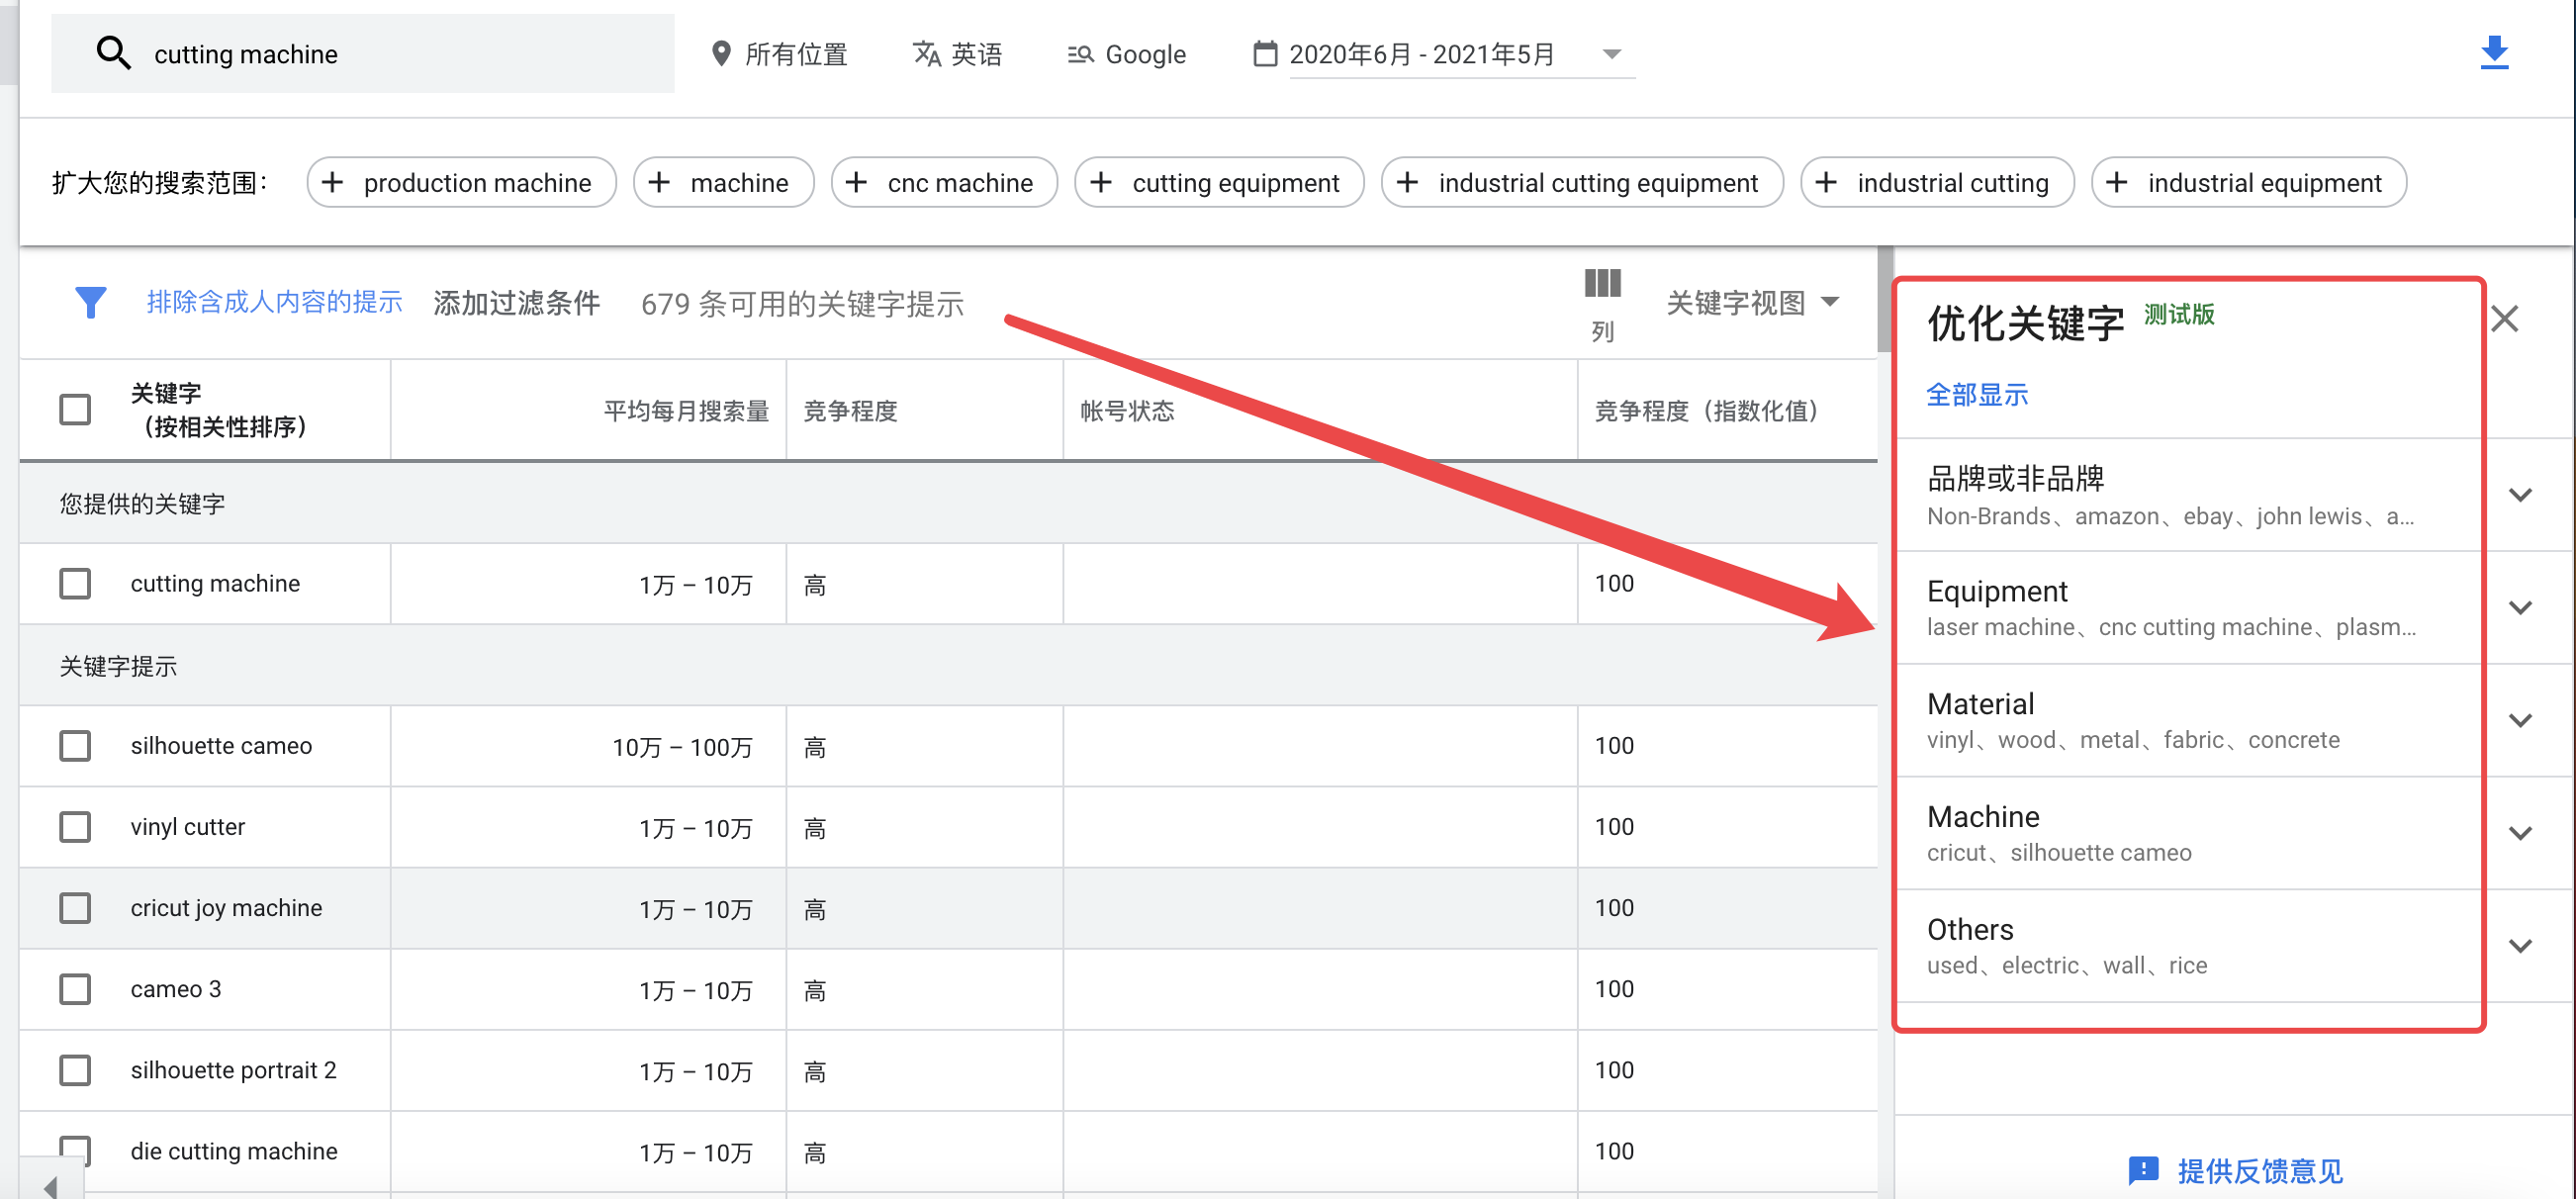Click the download arrow icon

click(2493, 53)
